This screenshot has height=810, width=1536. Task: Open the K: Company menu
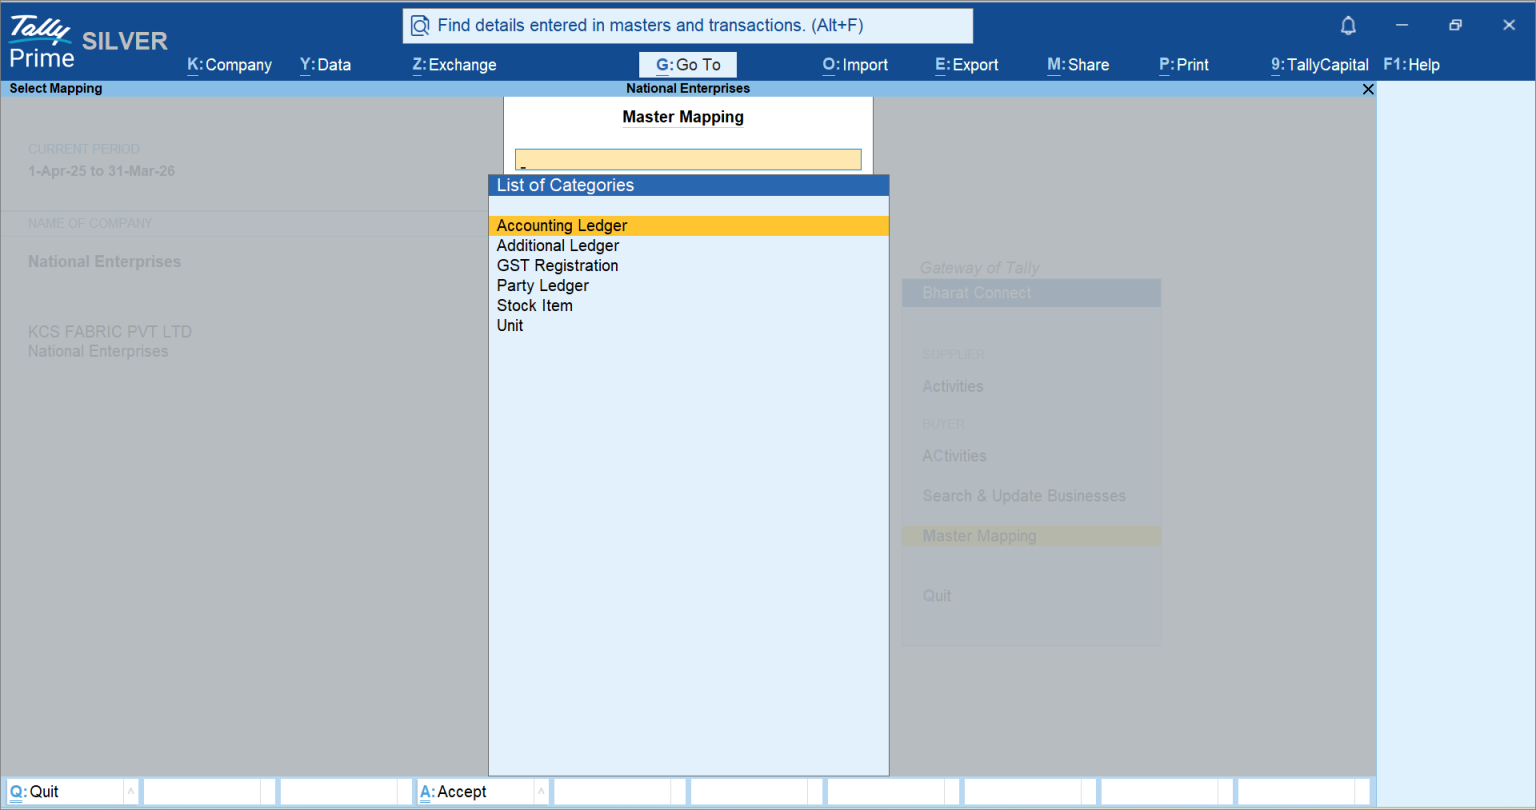(229, 65)
